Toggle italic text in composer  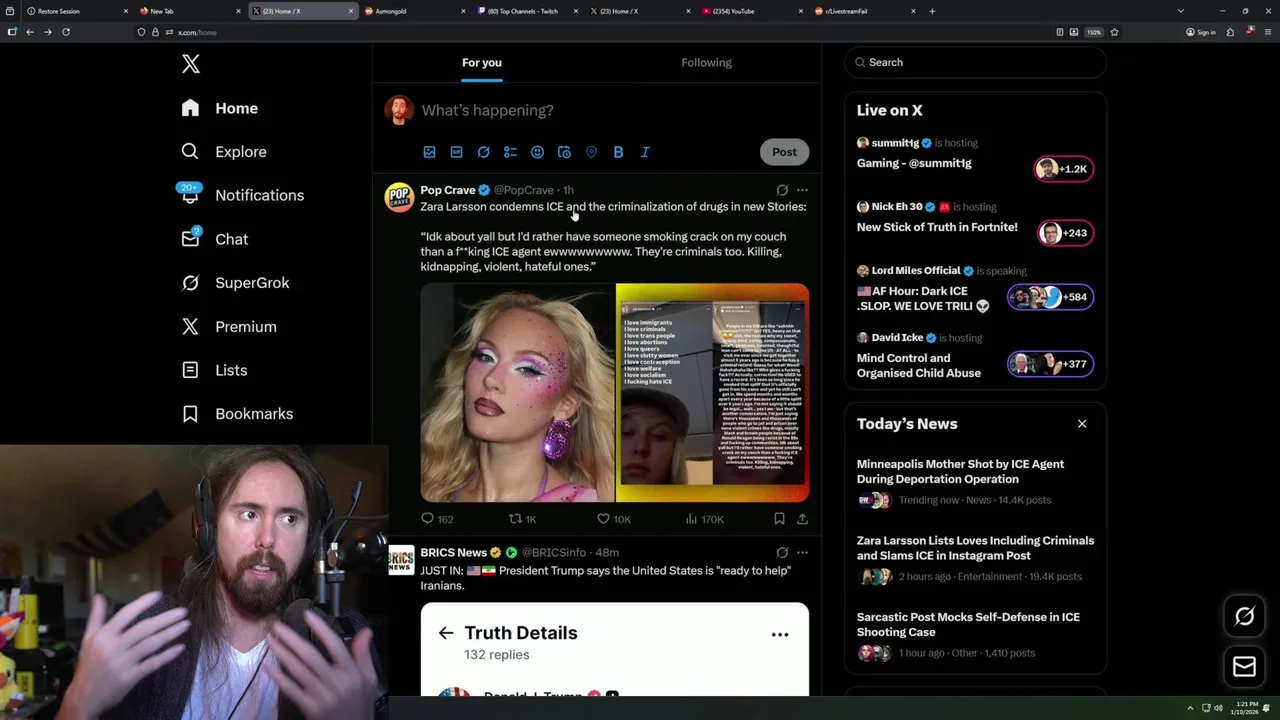tap(645, 152)
